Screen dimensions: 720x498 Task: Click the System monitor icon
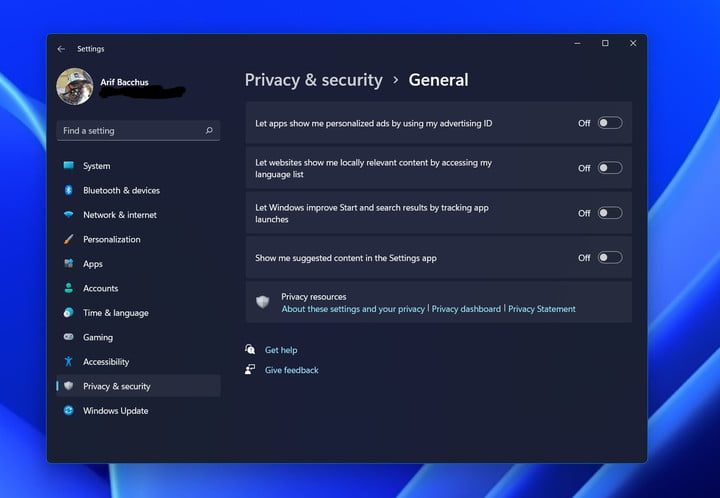coord(68,165)
